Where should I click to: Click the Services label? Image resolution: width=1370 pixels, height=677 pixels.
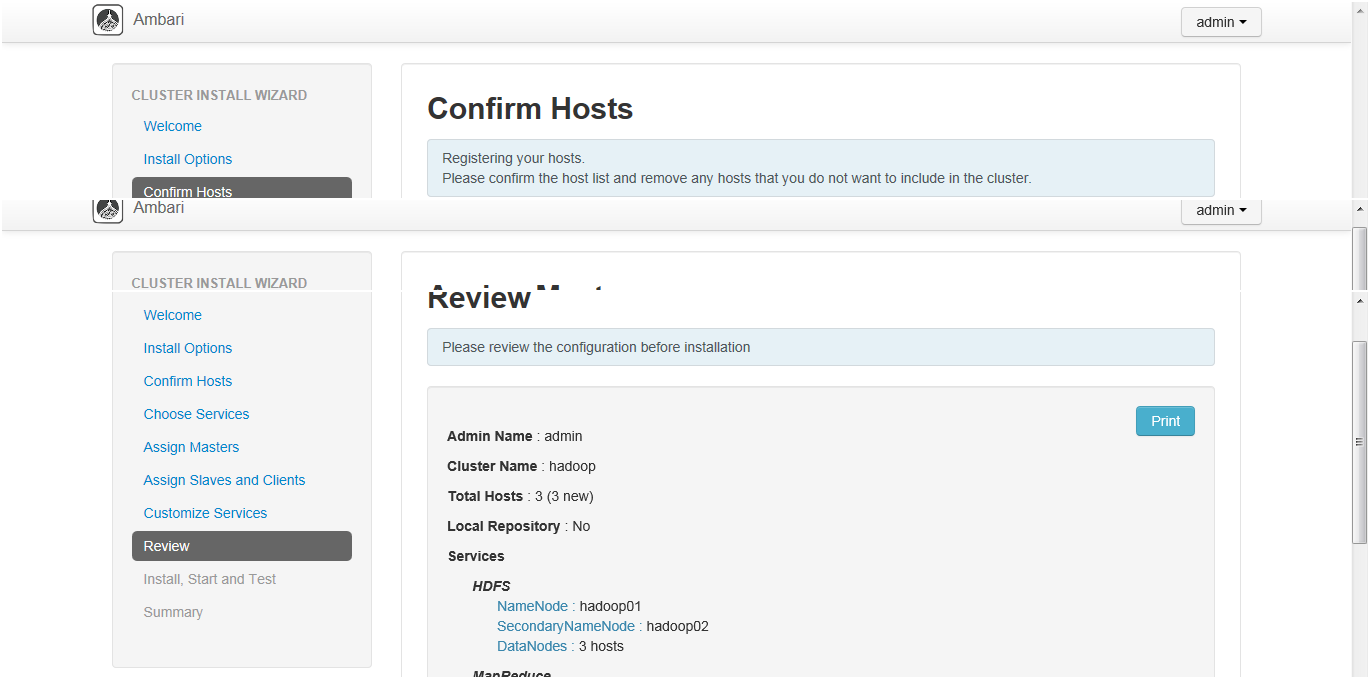[476, 556]
